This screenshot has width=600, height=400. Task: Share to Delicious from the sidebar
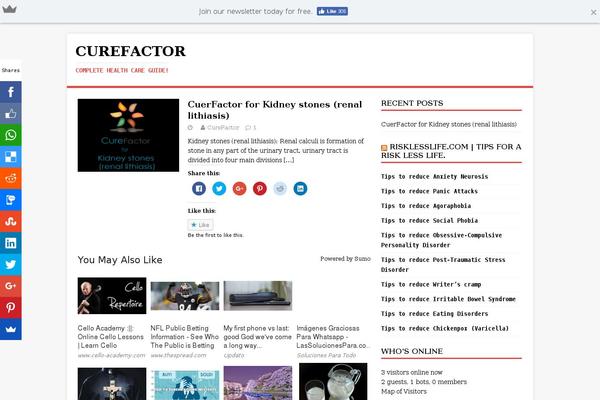coord(11,157)
